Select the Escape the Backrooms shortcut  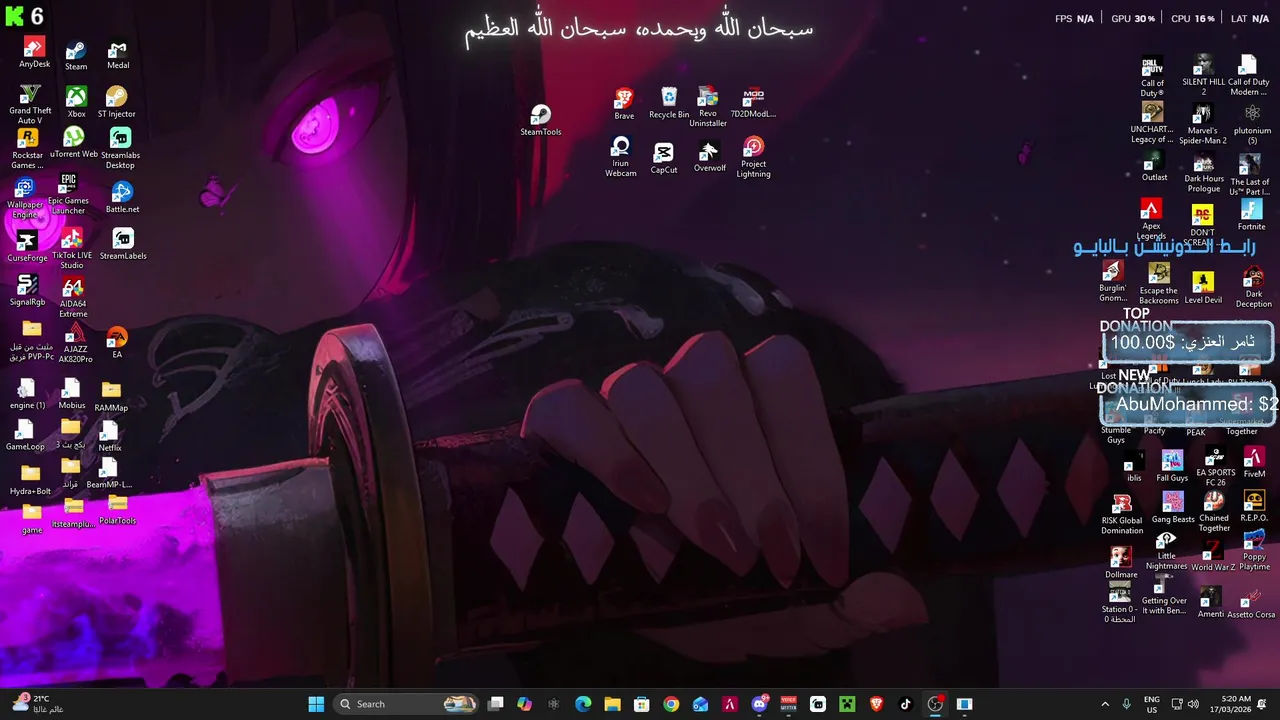[x=1159, y=284]
